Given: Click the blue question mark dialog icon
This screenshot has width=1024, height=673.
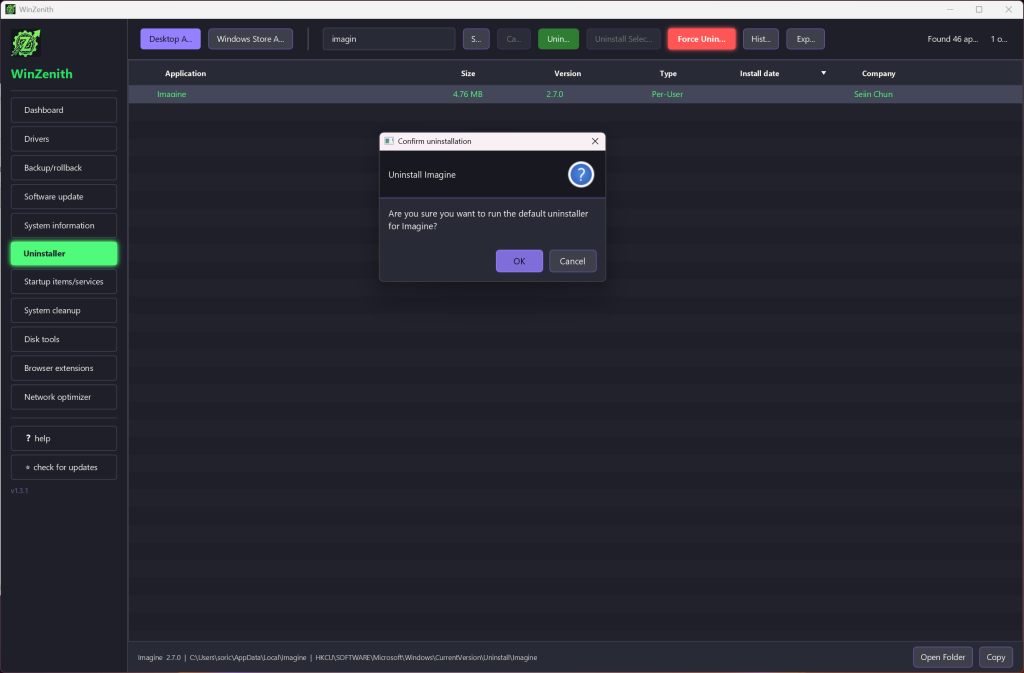Looking at the screenshot, I should (x=581, y=175).
